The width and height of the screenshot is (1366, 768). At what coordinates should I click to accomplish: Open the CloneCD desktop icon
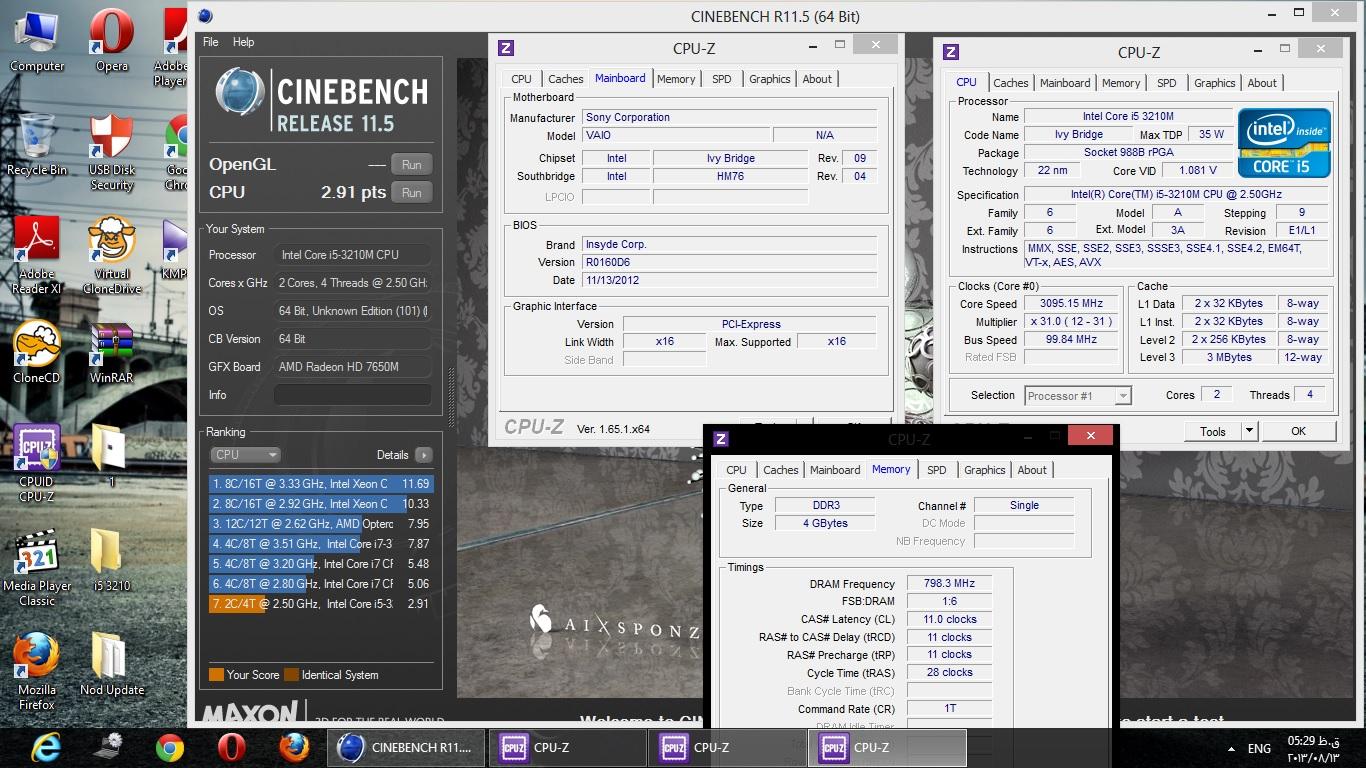tap(37, 352)
